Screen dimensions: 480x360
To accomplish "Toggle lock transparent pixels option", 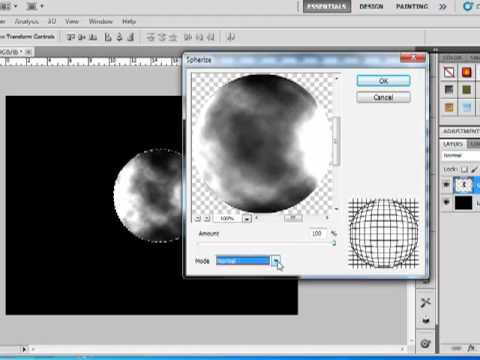I will tap(464, 170).
